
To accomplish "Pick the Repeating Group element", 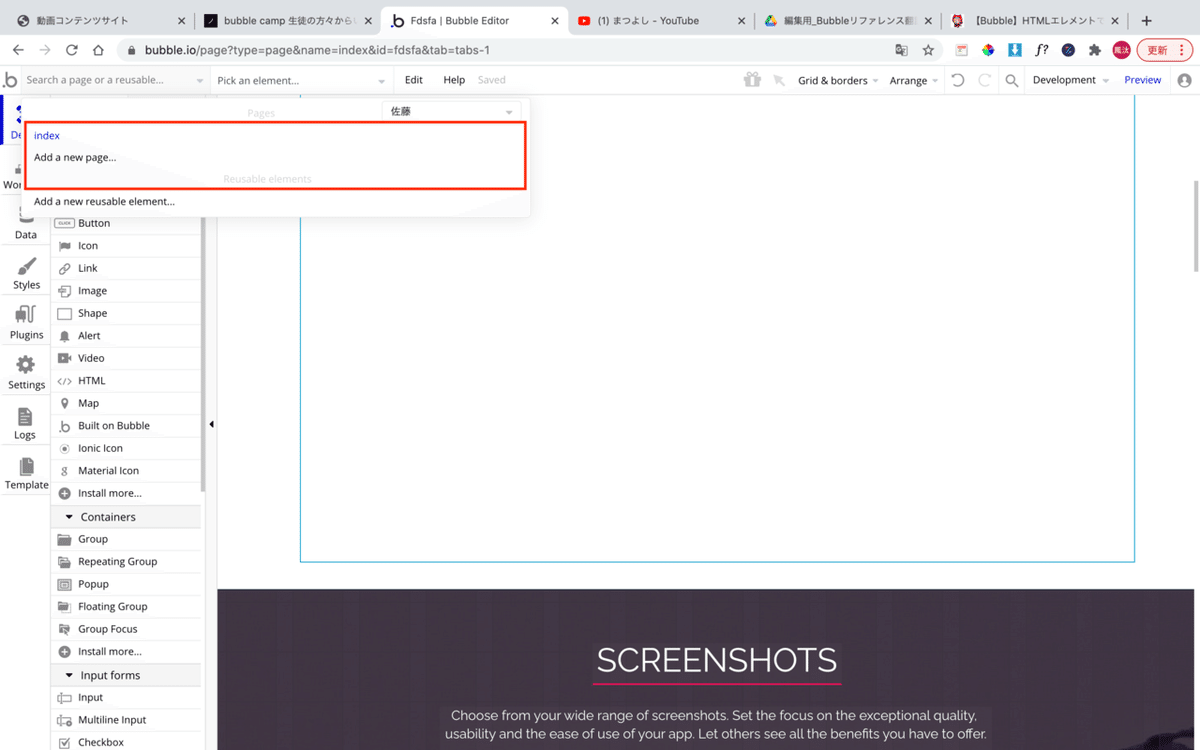I will [x=126, y=562].
